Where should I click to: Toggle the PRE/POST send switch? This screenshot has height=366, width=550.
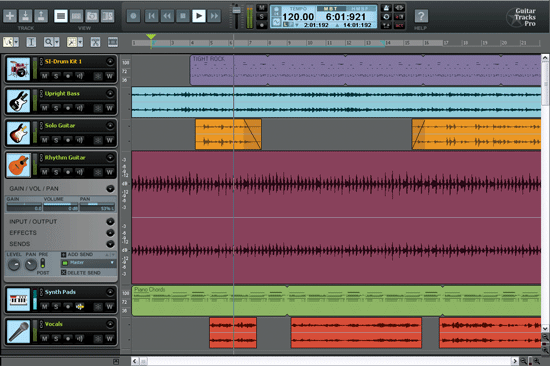[x=42, y=263]
